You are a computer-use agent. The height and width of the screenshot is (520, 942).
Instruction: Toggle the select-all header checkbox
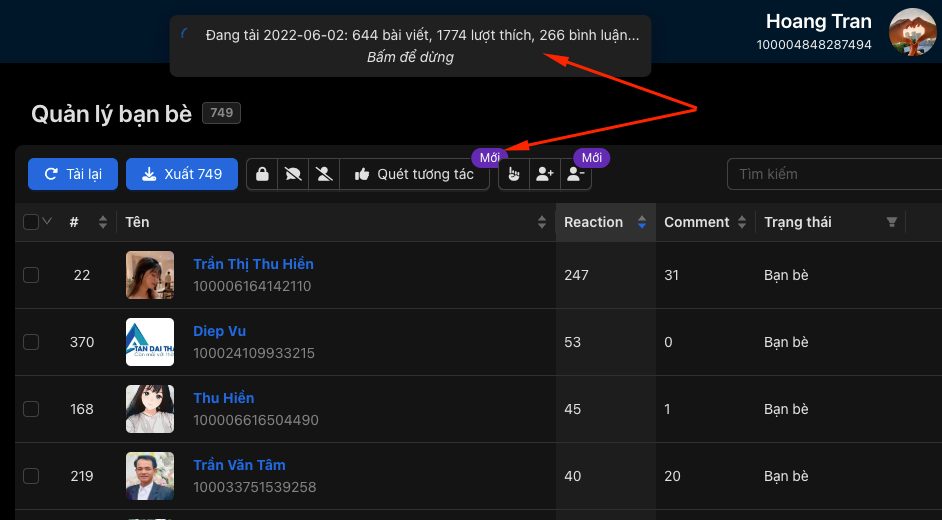tap(31, 222)
